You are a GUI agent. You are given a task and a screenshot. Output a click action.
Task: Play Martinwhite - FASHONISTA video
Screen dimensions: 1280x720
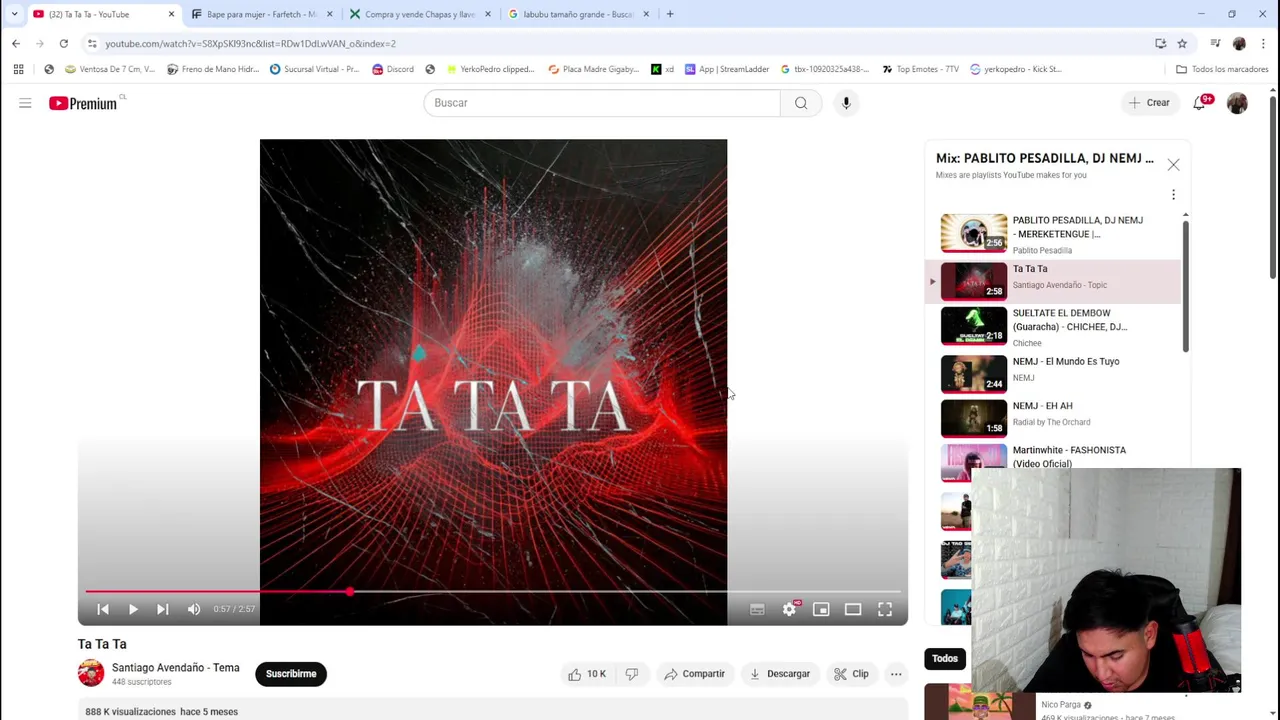pyautogui.click(x=1053, y=455)
